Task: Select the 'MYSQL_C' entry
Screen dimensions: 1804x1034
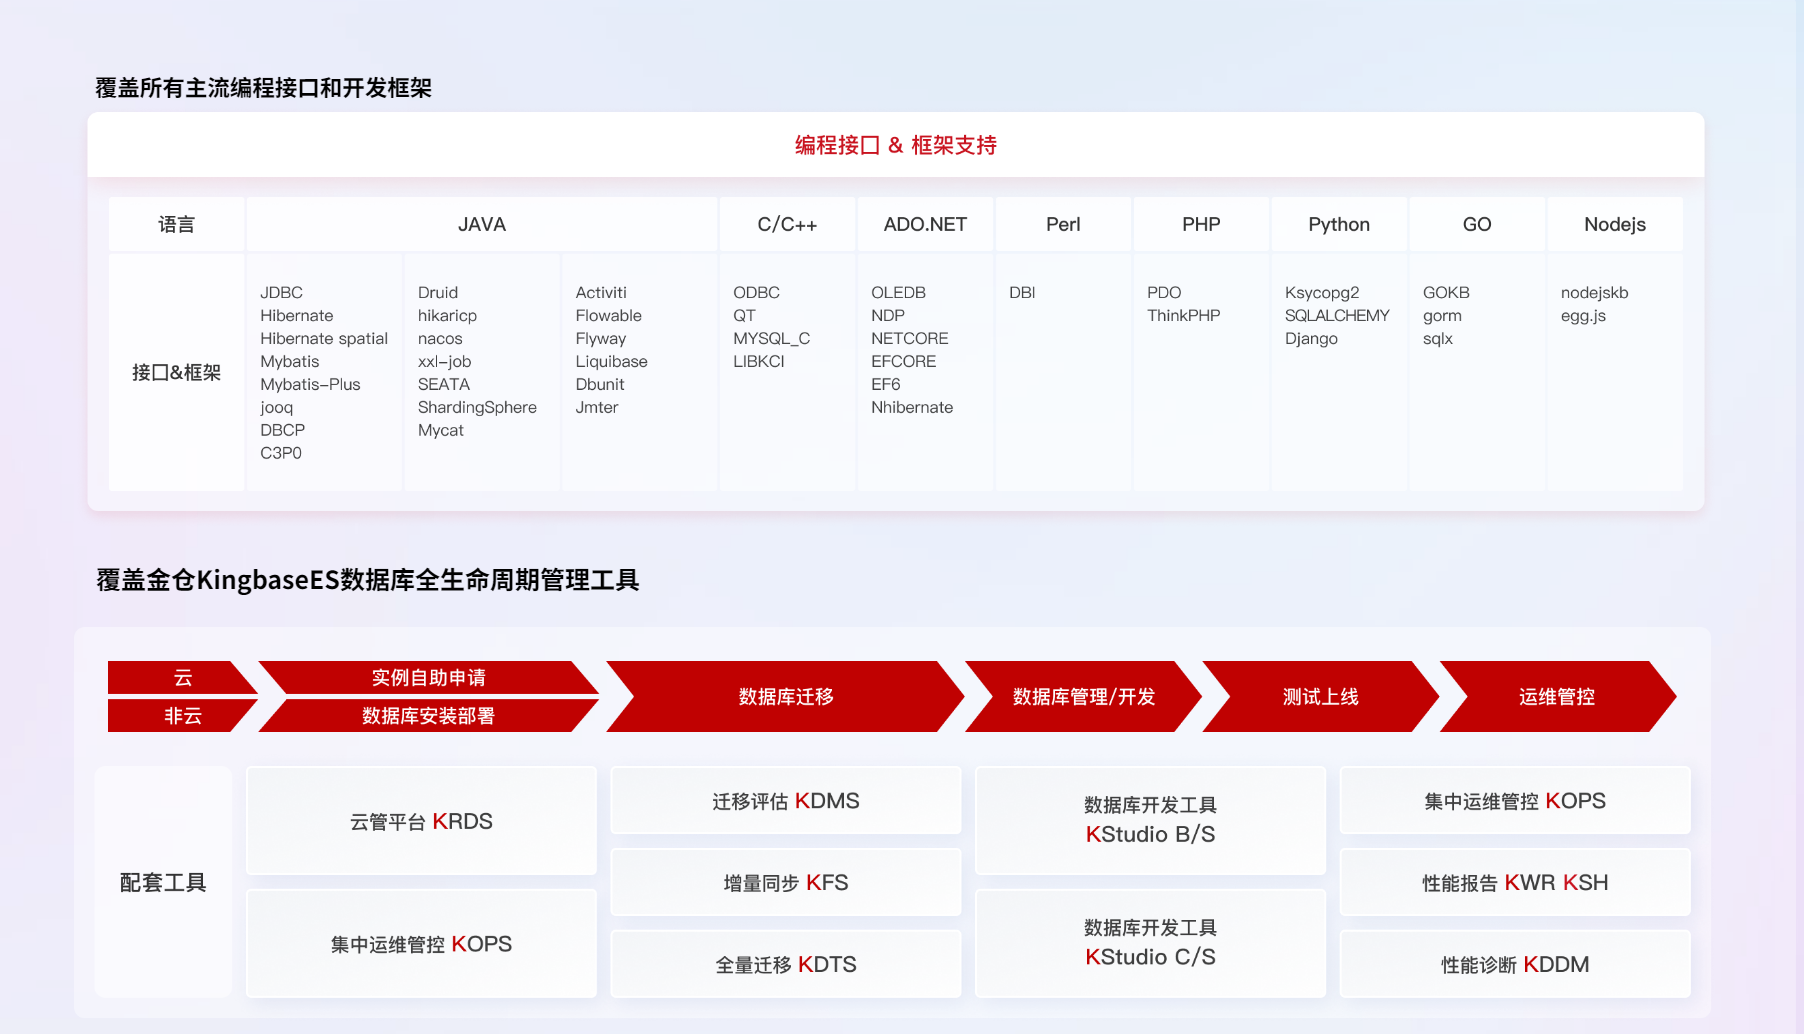Action: [772, 338]
